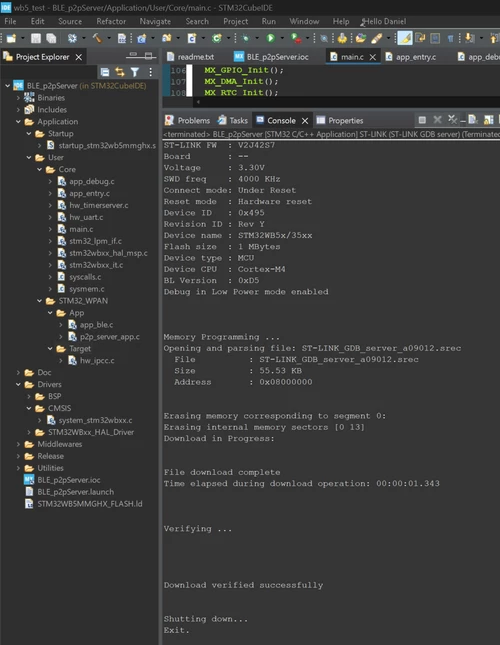
Task: Expand the Middlewares folder
Action: 18,444
